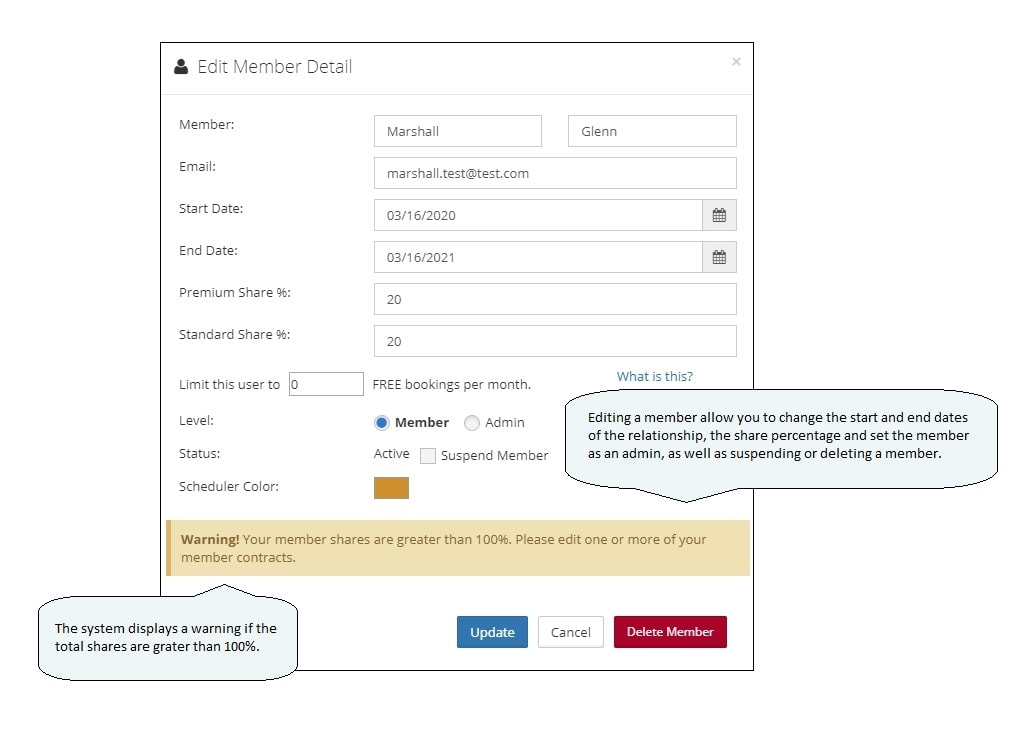
Task: Pick the orange Scheduler Color swatch
Action: pos(391,488)
